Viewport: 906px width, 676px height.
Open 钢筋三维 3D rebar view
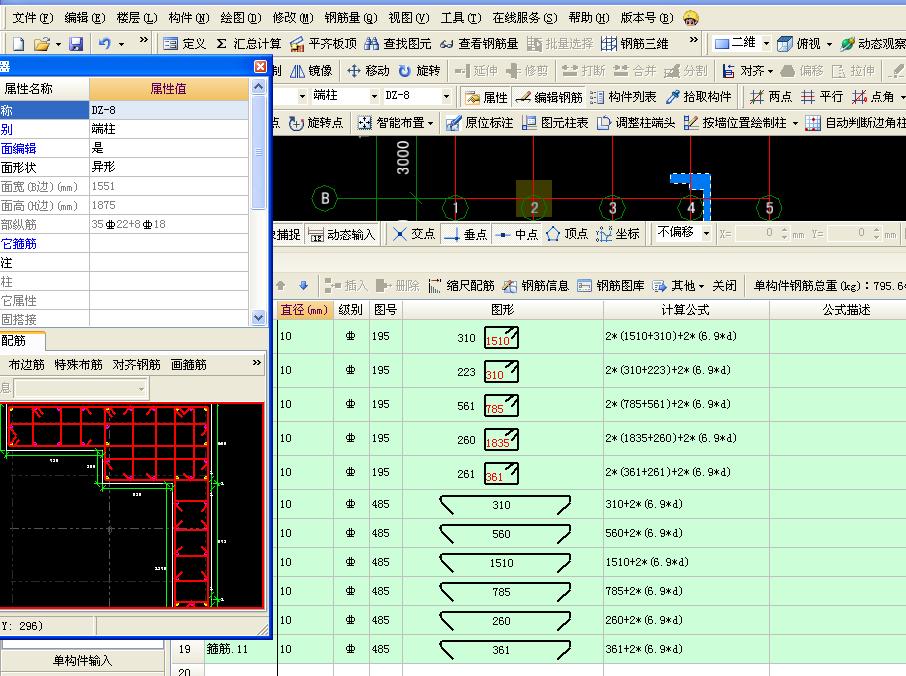[634, 43]
